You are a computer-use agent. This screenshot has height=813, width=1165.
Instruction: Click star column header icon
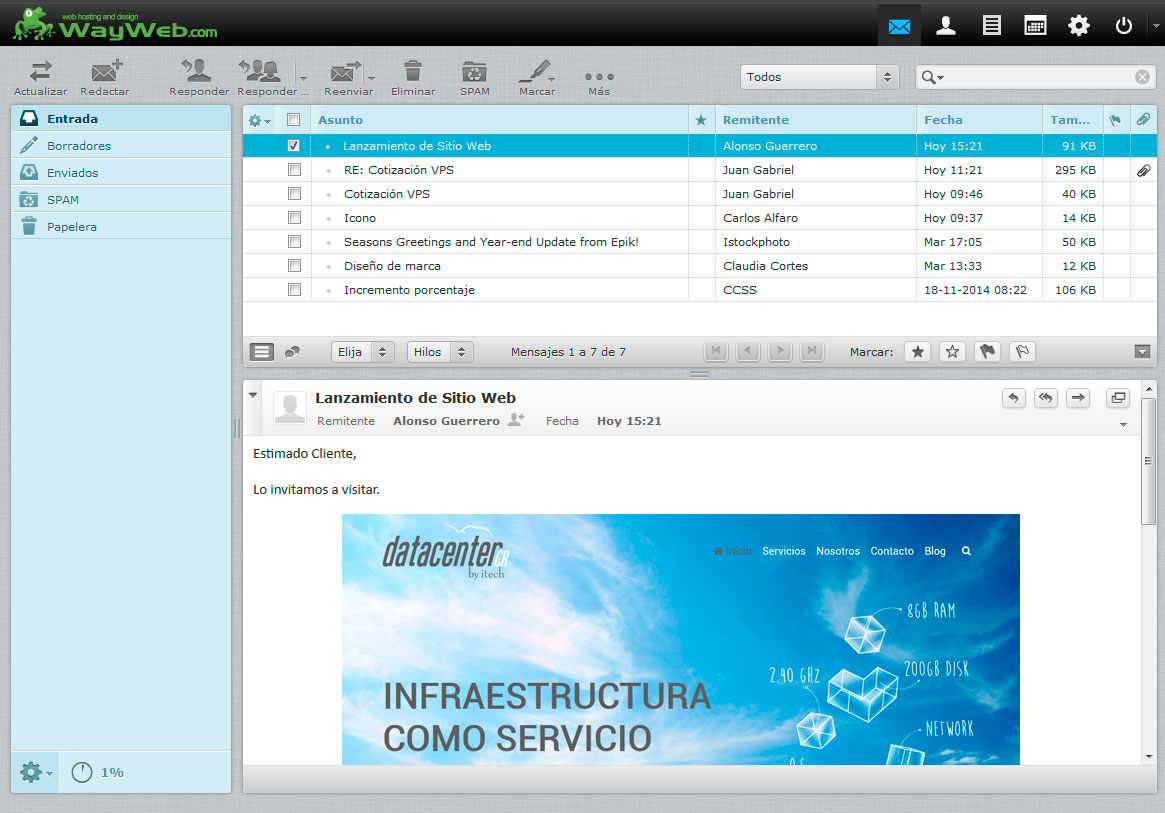pos(701,120)
